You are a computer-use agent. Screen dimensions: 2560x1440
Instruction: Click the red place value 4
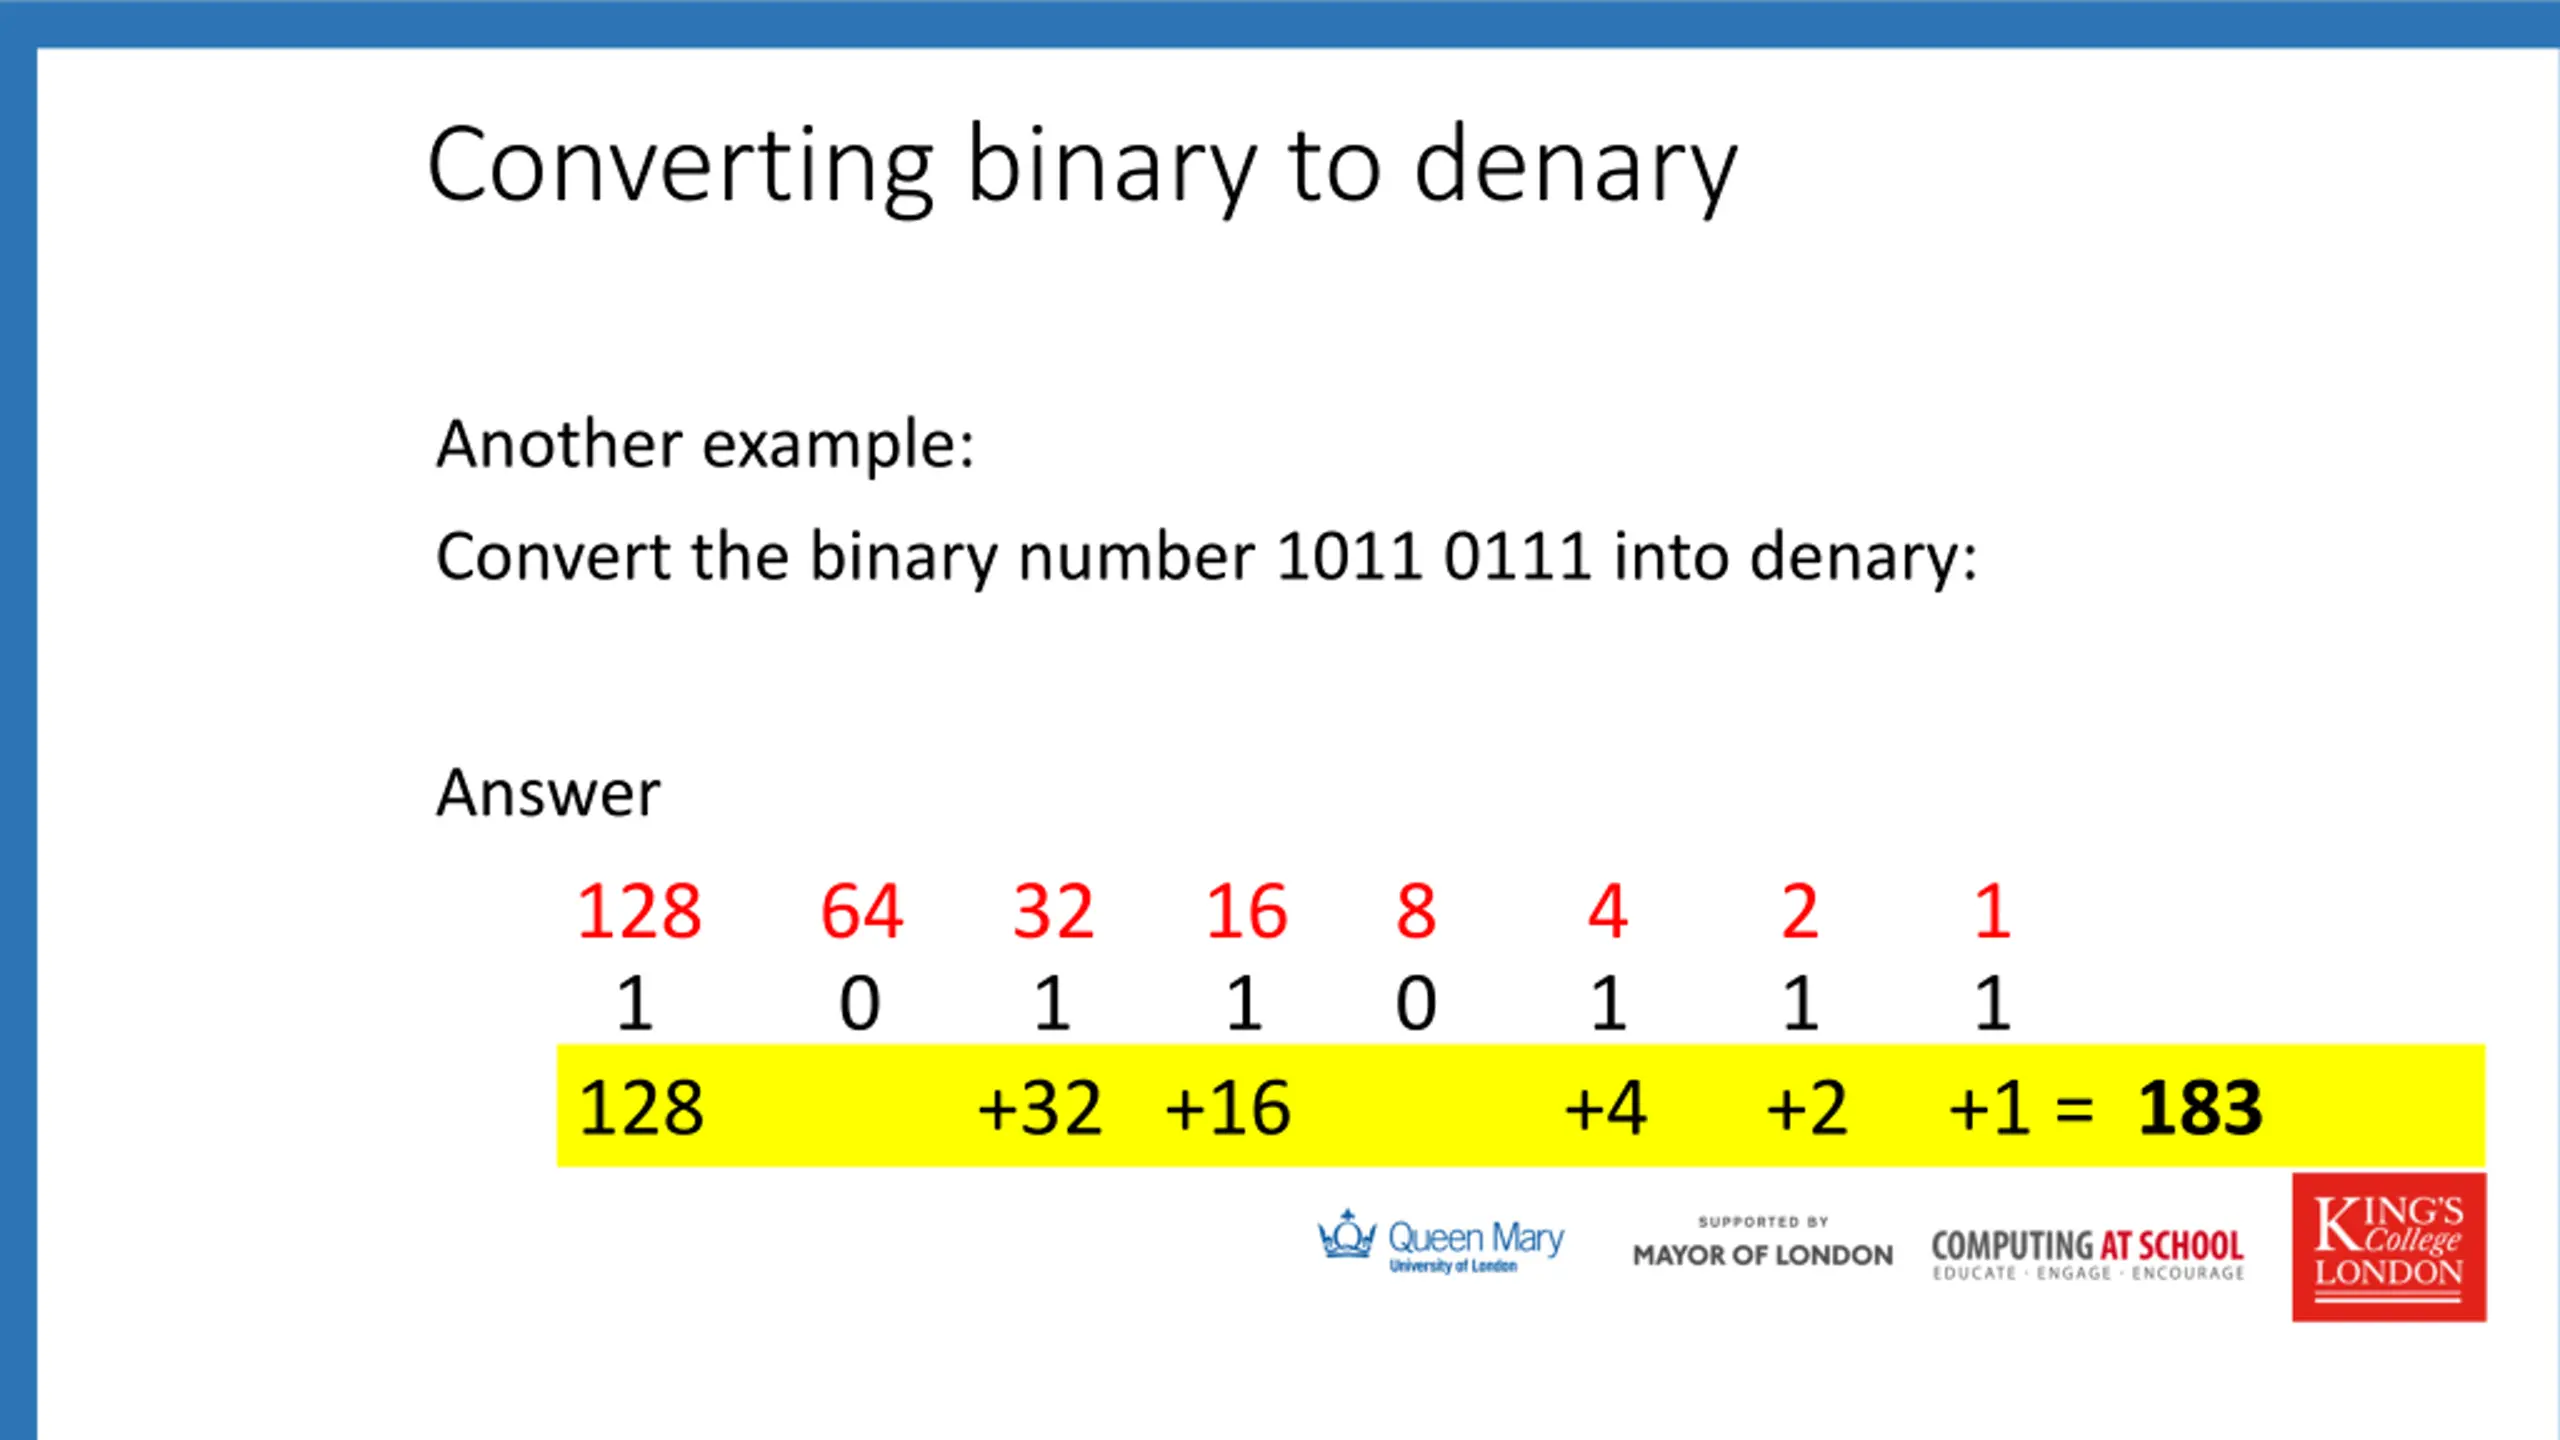tap(1608, 911)
